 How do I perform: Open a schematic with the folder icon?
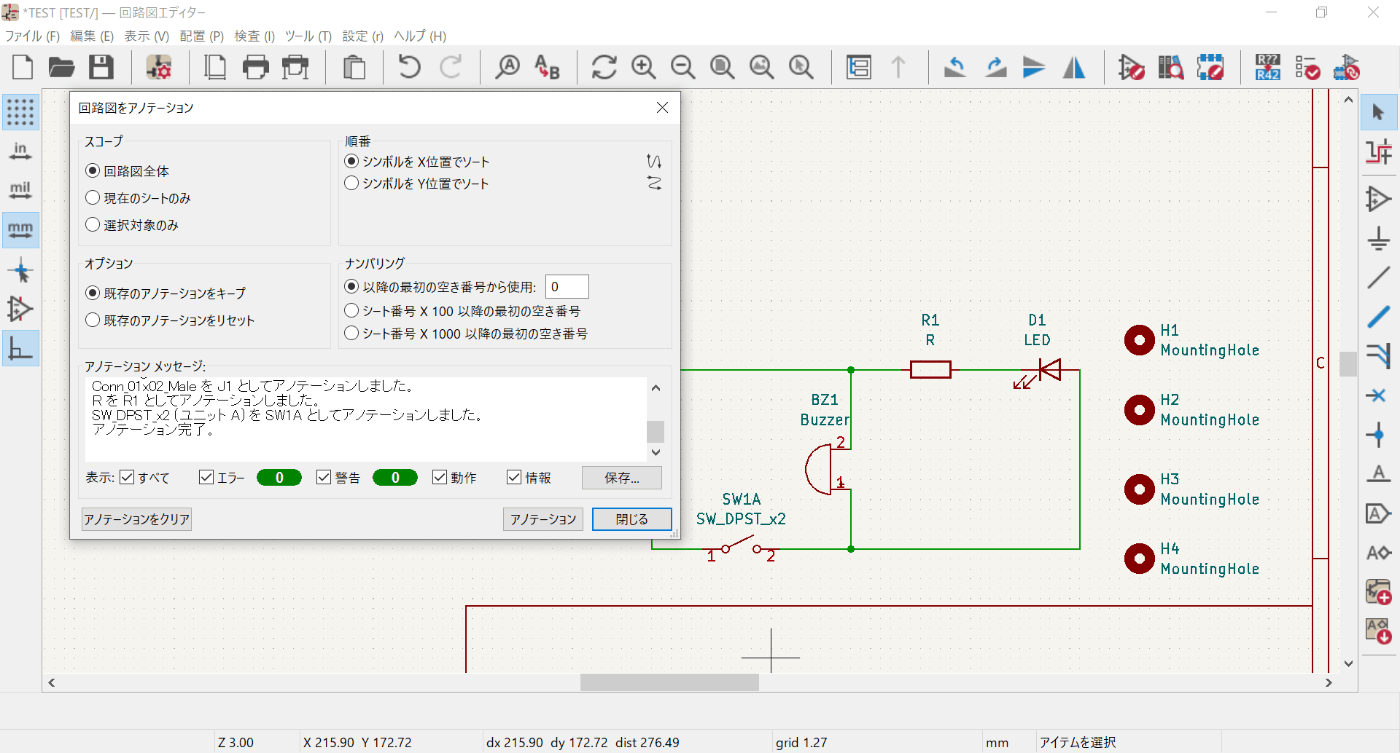point(62,68)
